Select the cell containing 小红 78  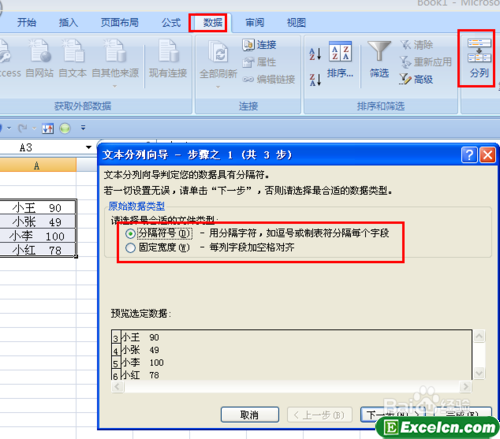[37, 250]
